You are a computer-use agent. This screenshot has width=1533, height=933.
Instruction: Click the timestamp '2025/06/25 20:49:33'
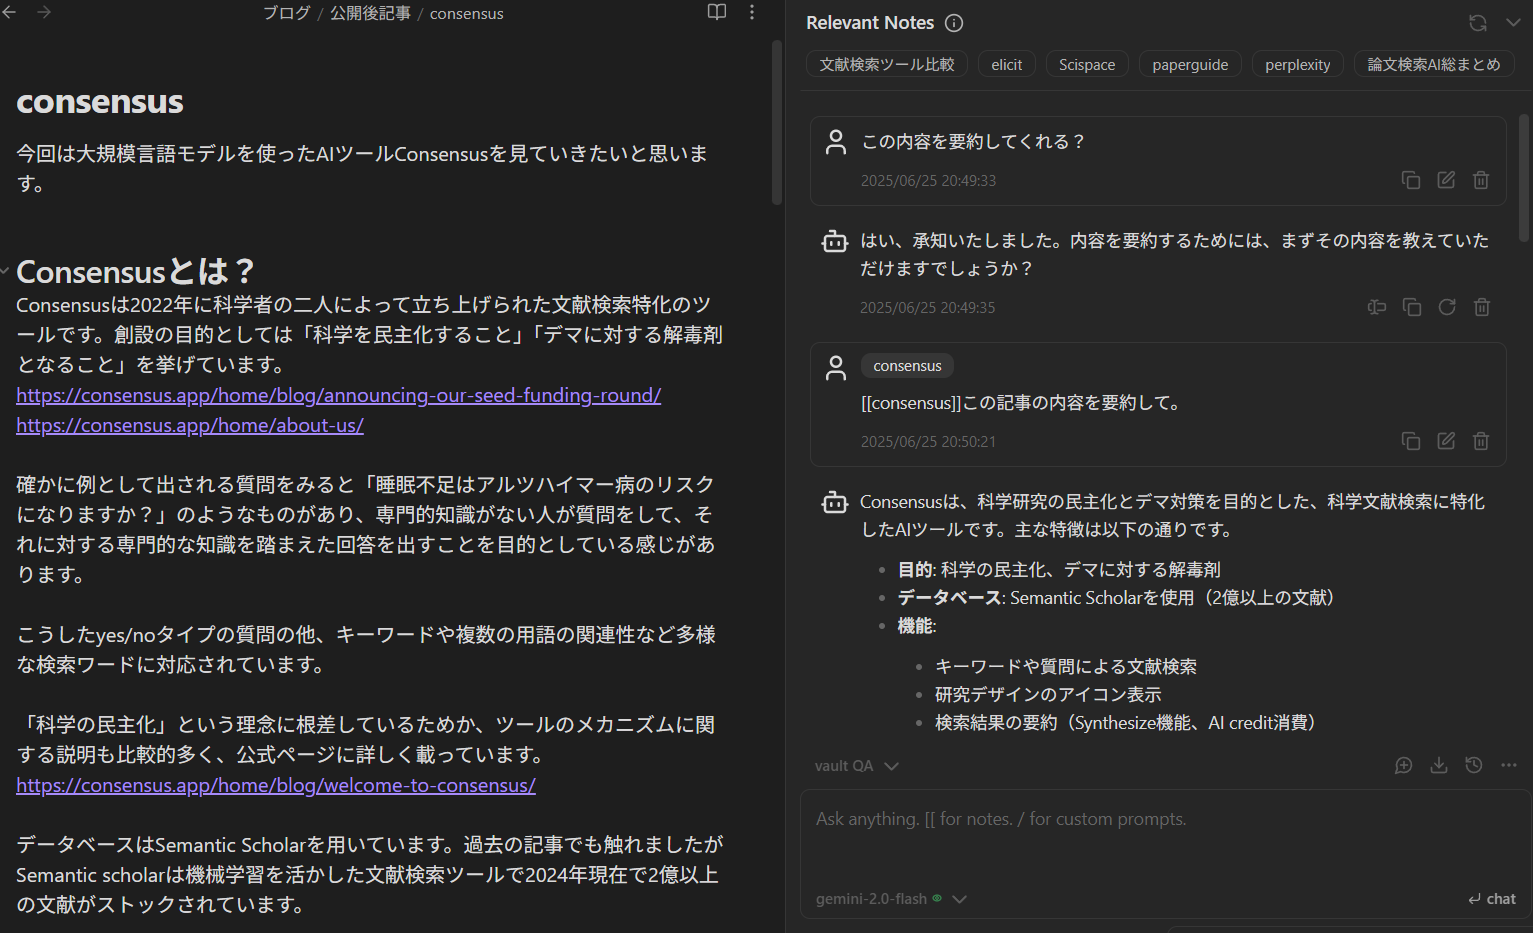928,181
